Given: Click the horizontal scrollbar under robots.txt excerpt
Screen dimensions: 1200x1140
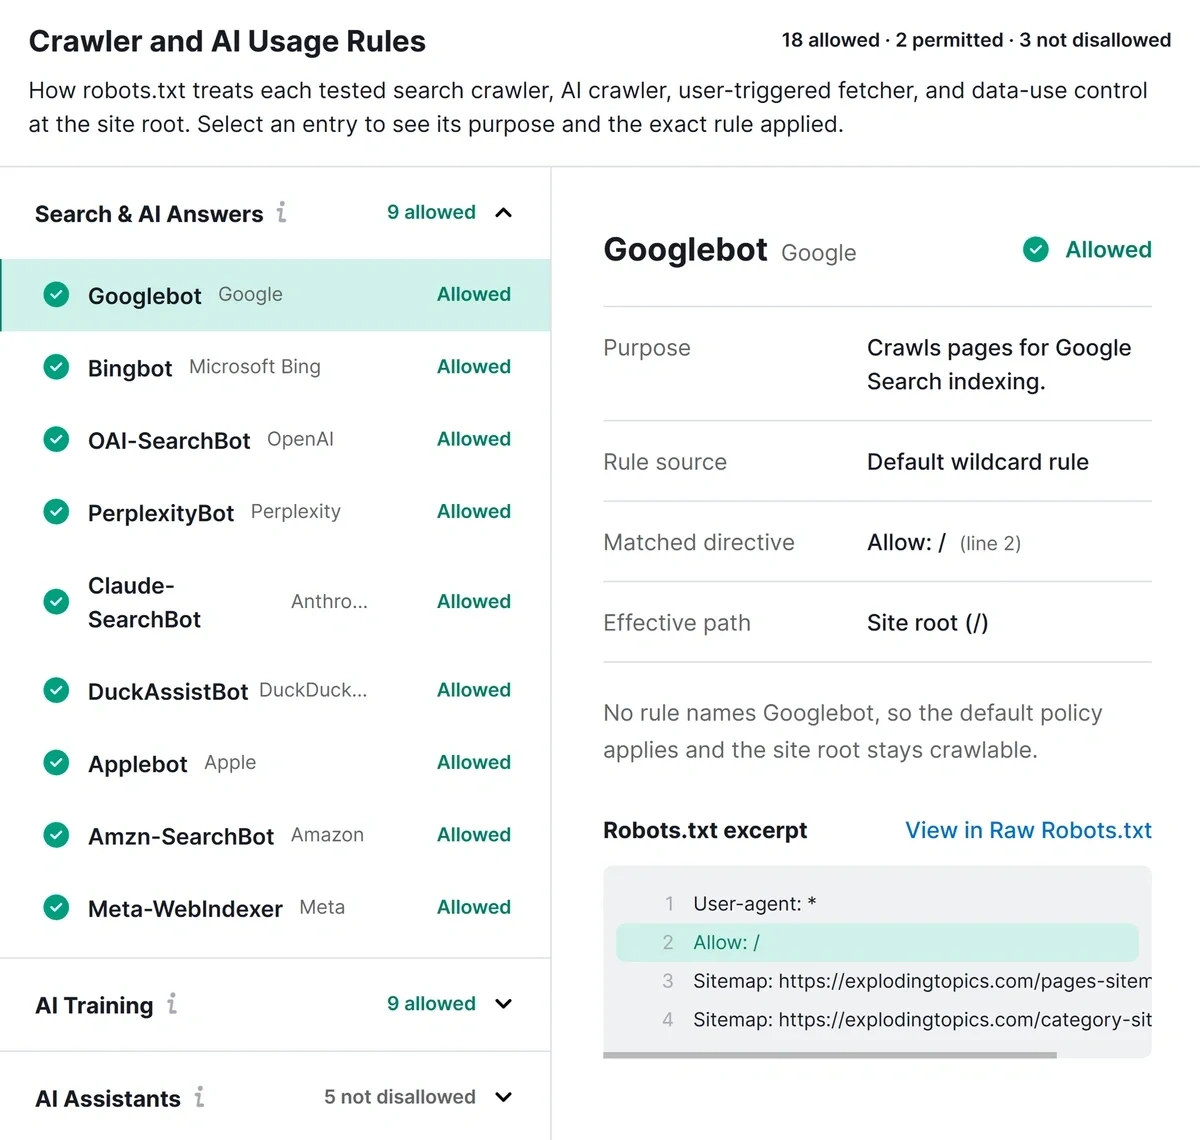Looking at the screenshot, I should point(830,1054).
